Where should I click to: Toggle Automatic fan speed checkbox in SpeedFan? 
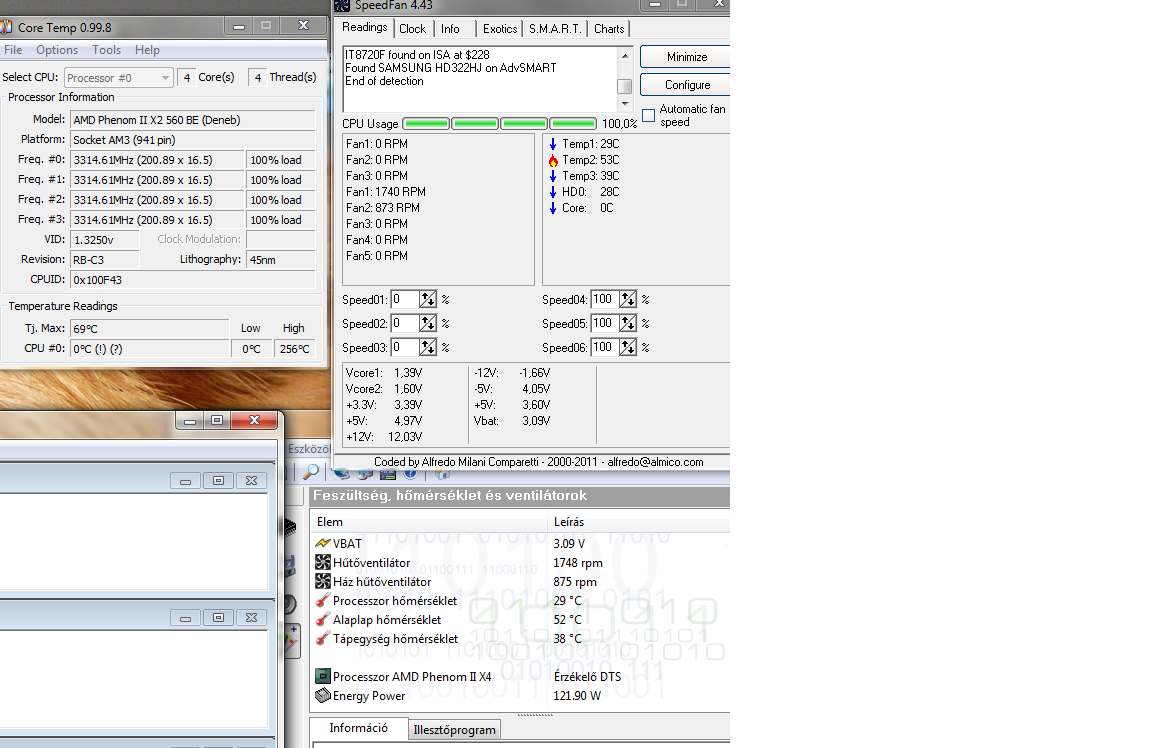point(649,115)
